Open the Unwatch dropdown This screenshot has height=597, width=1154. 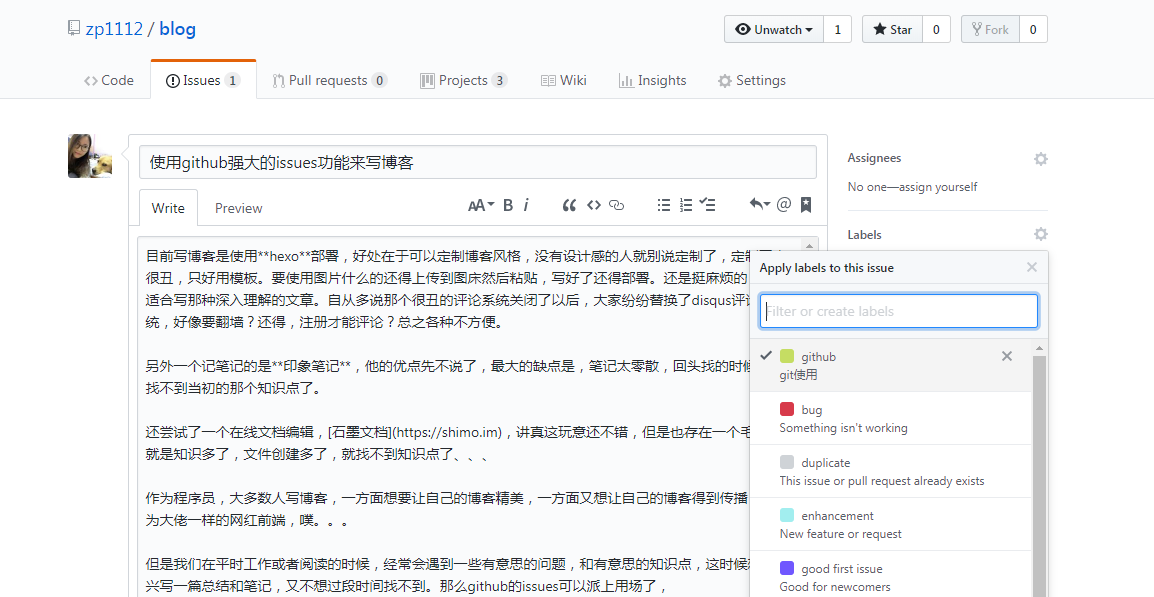coord(774,29)
